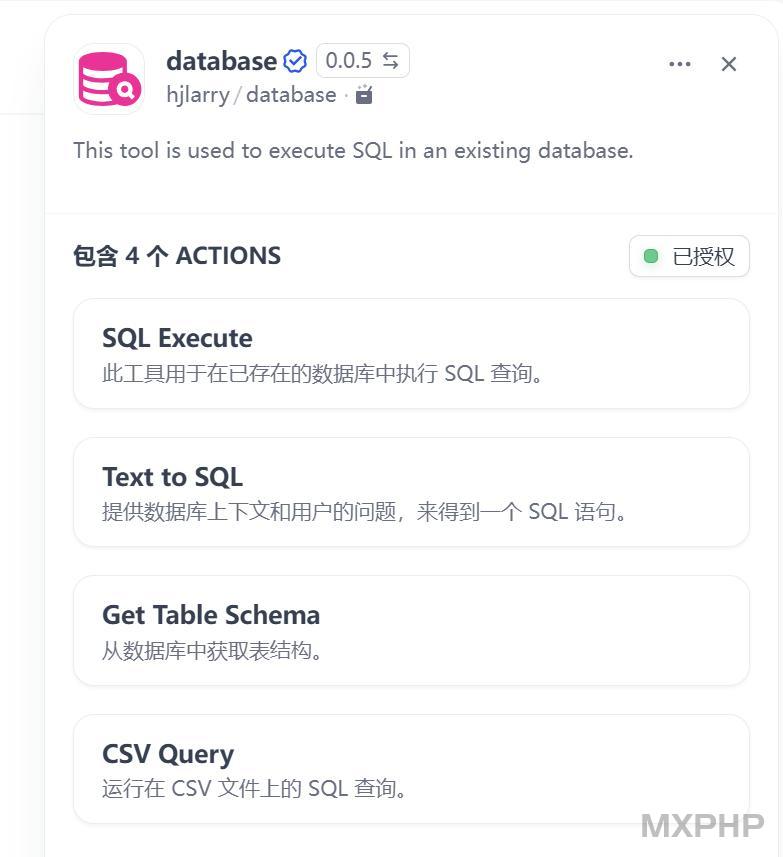
Task: Click the blue verified badge icon
Action: point(295,61)
